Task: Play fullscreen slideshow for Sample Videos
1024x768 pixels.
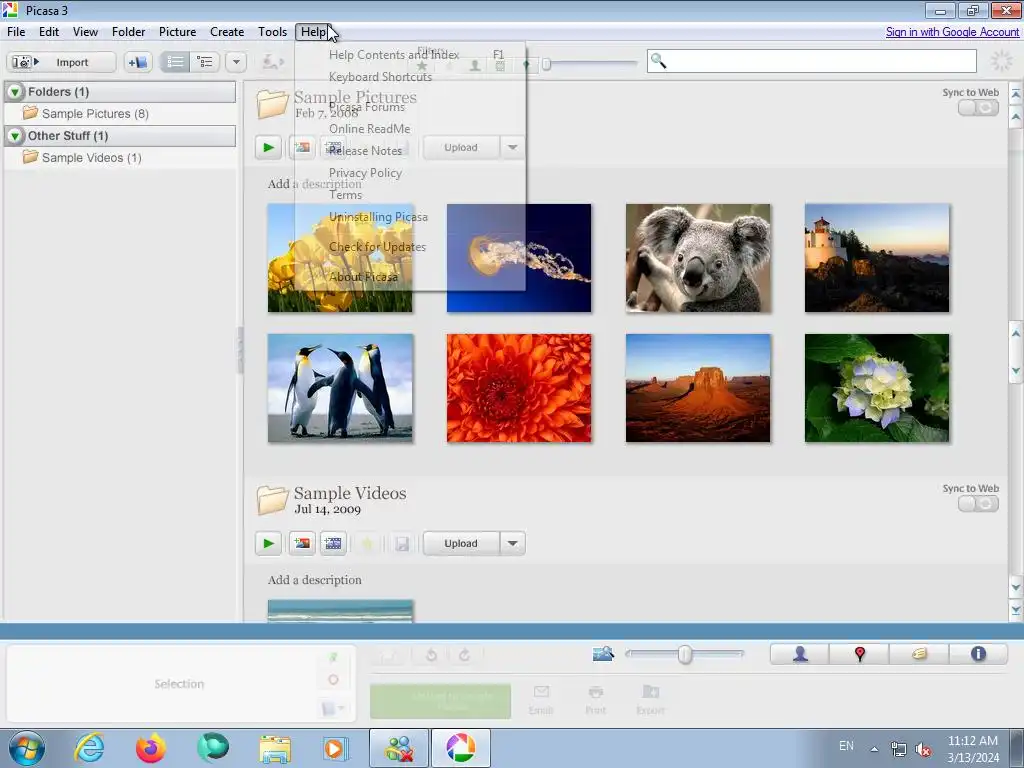Action: 268,543
